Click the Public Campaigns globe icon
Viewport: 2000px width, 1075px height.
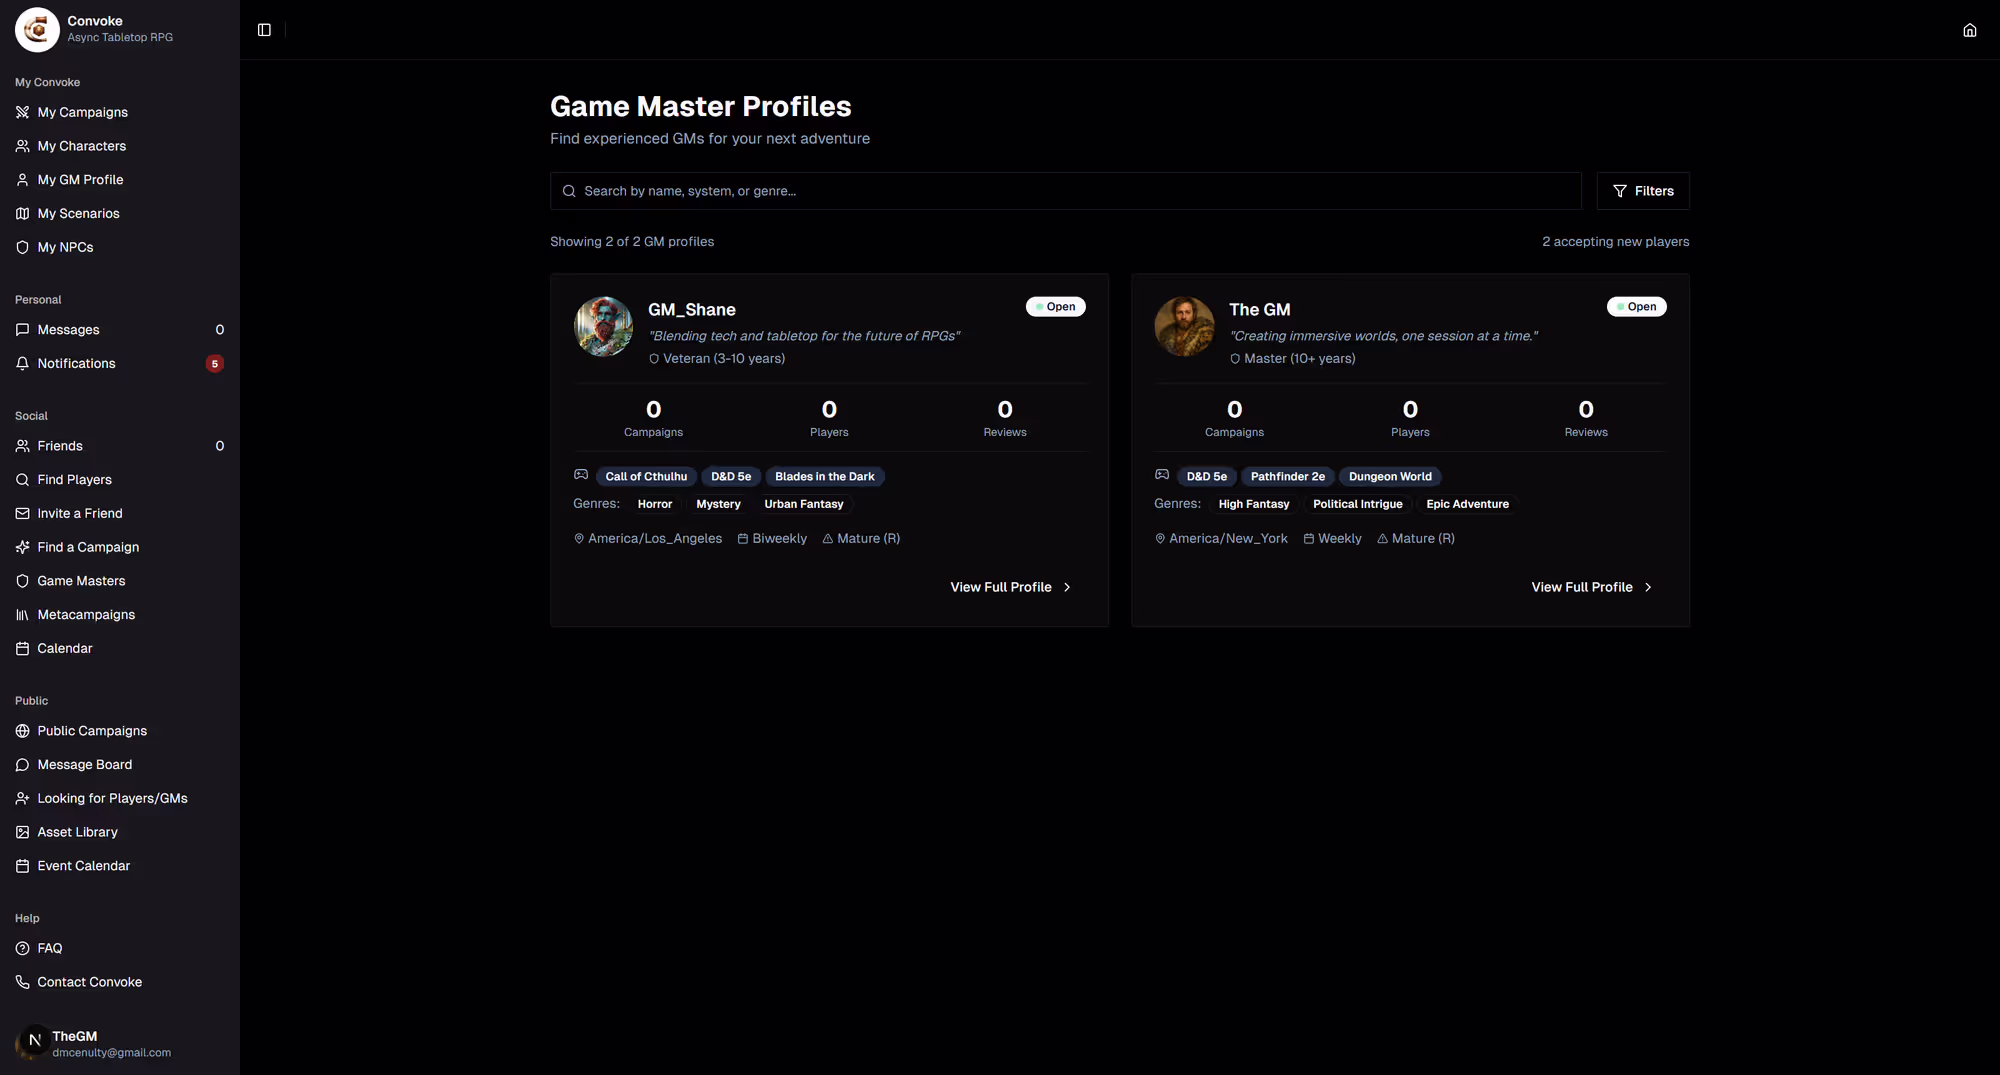[22, 731]
